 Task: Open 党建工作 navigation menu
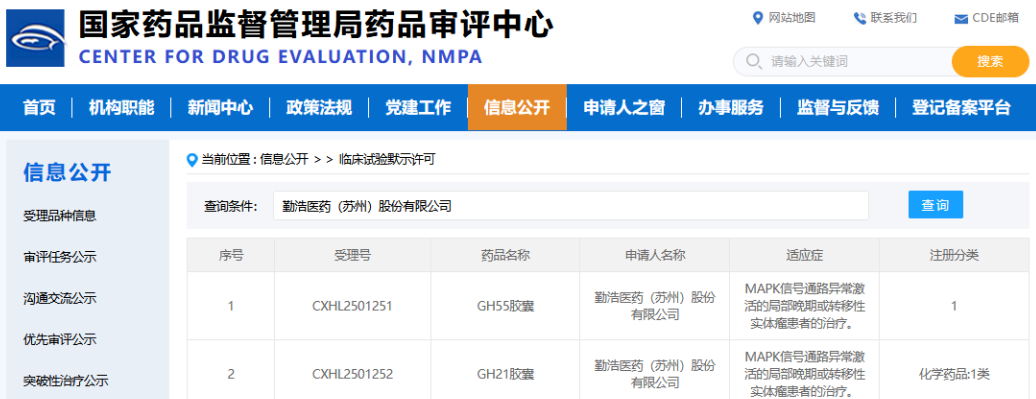[x=418, y=108]
